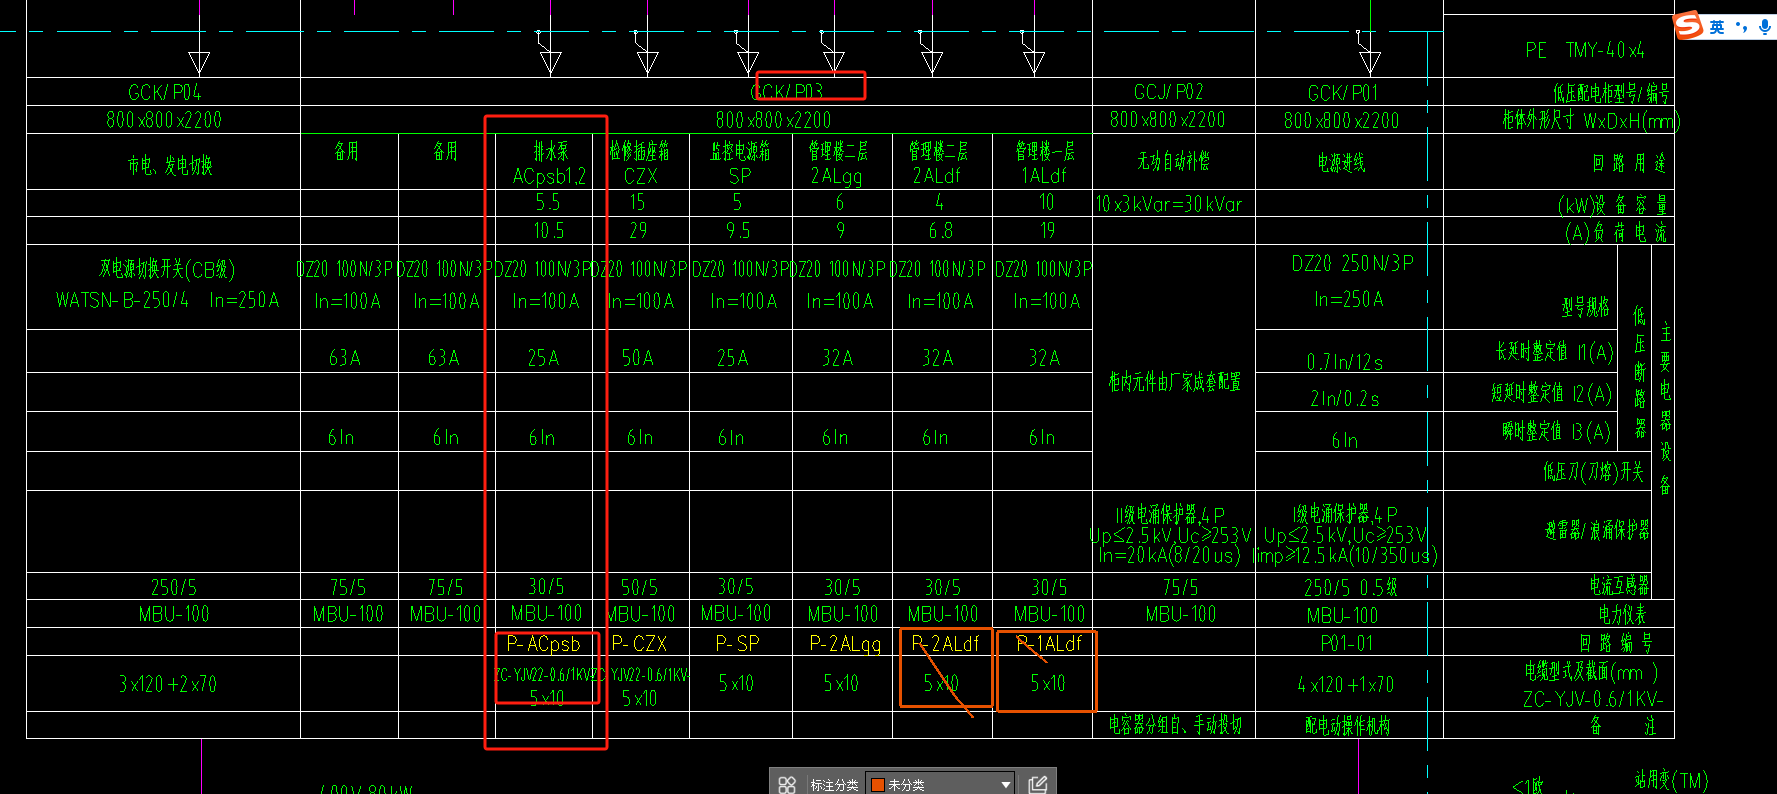
Task: Click the edit annotation pencil icon
Action: [x=1038, y=785]
